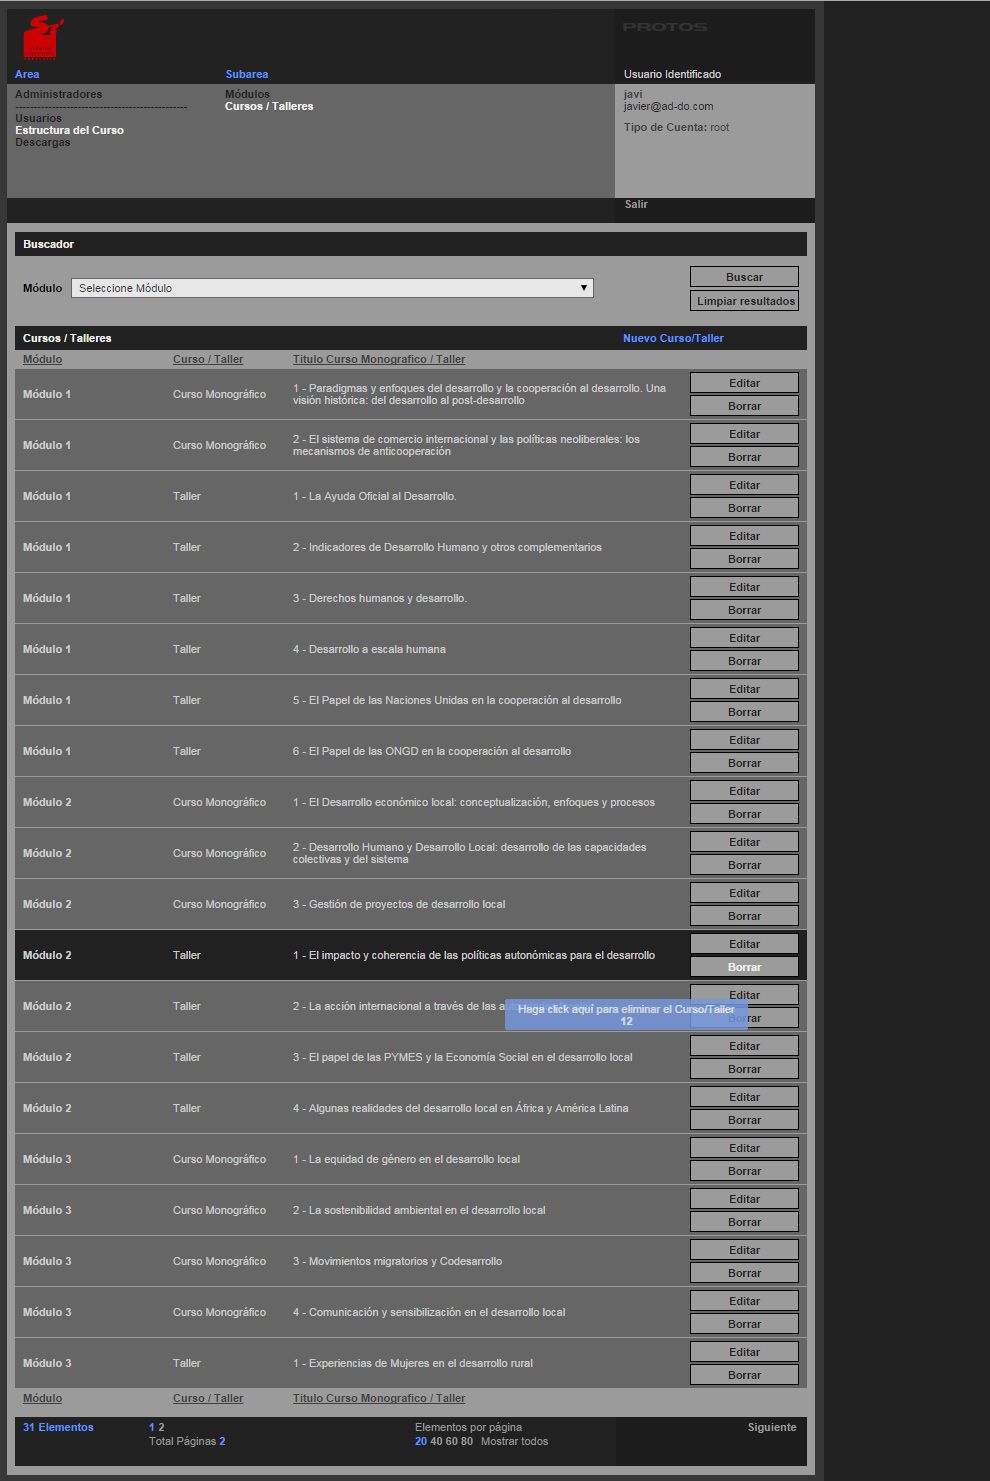Edit the Movimientos migratorios y Codesarrollo course
The width and height of the screenshot is (990, 1481).
point(744,1250)
